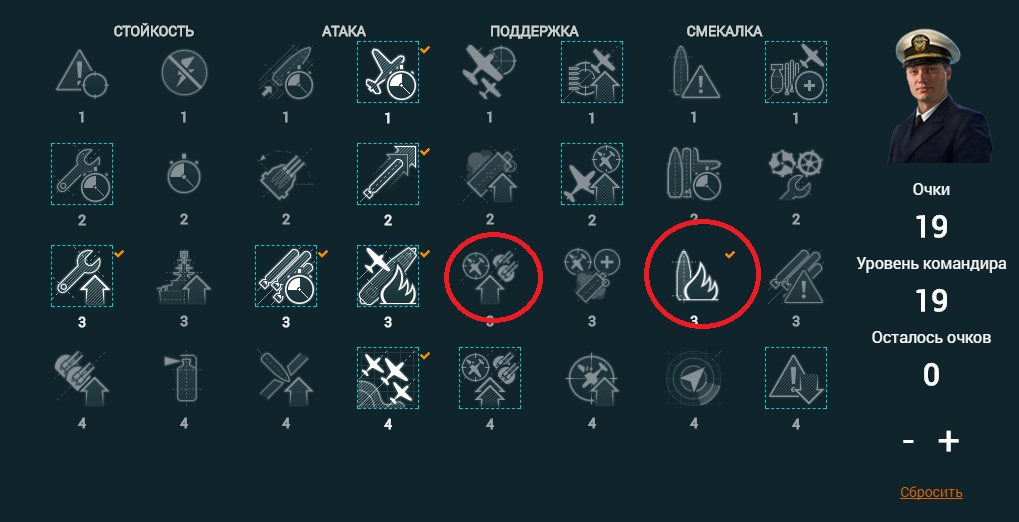Select the wrench-with-timer repair skill
The image size is (1019, 522).
(x=82, y=174)
